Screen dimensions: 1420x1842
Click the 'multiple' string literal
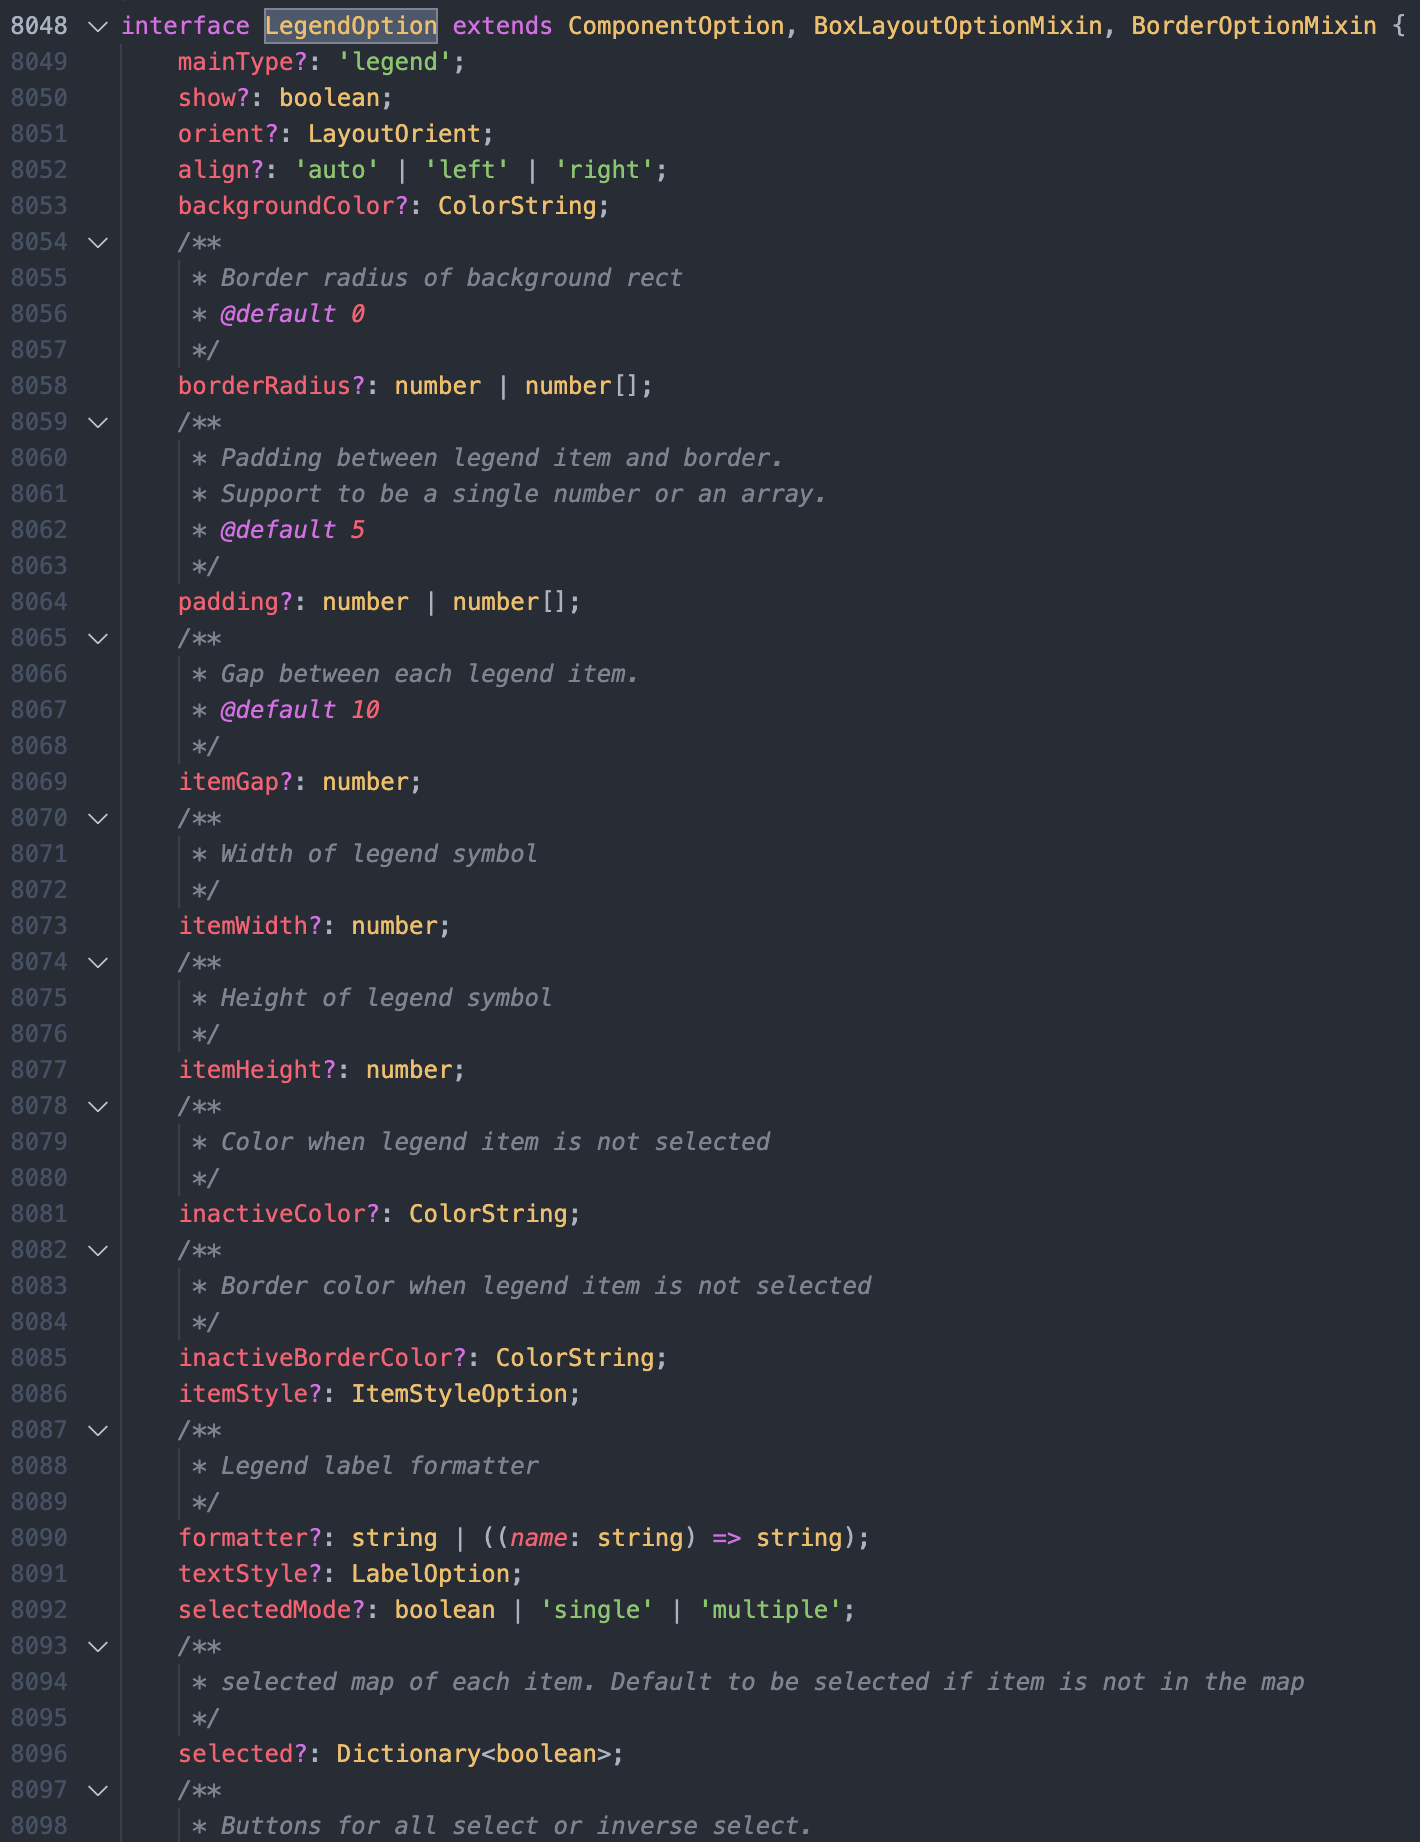tap(770, 1610)
